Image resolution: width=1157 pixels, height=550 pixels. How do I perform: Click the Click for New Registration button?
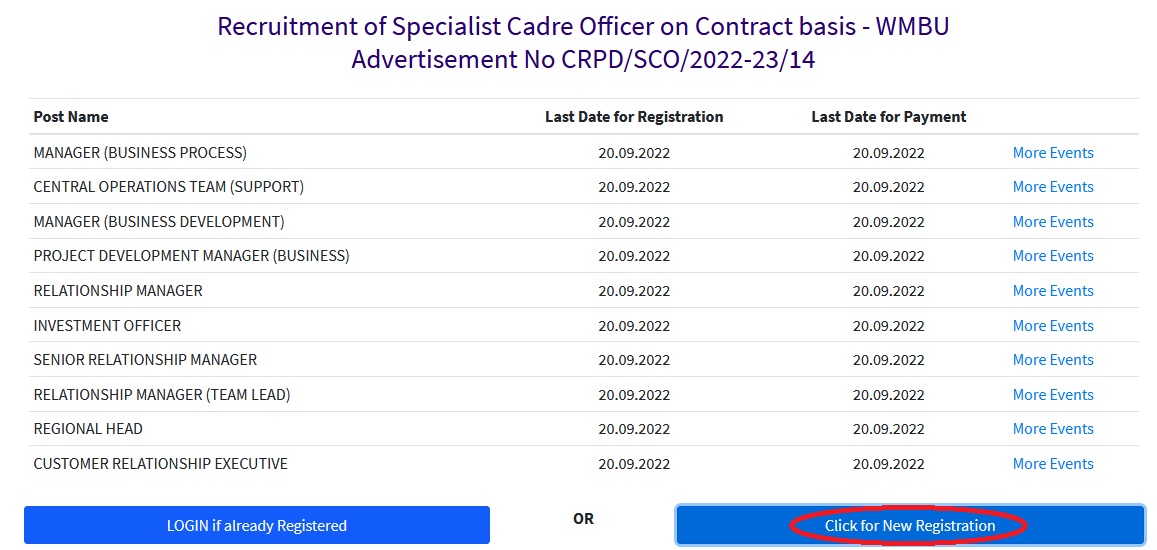(909, 526)
